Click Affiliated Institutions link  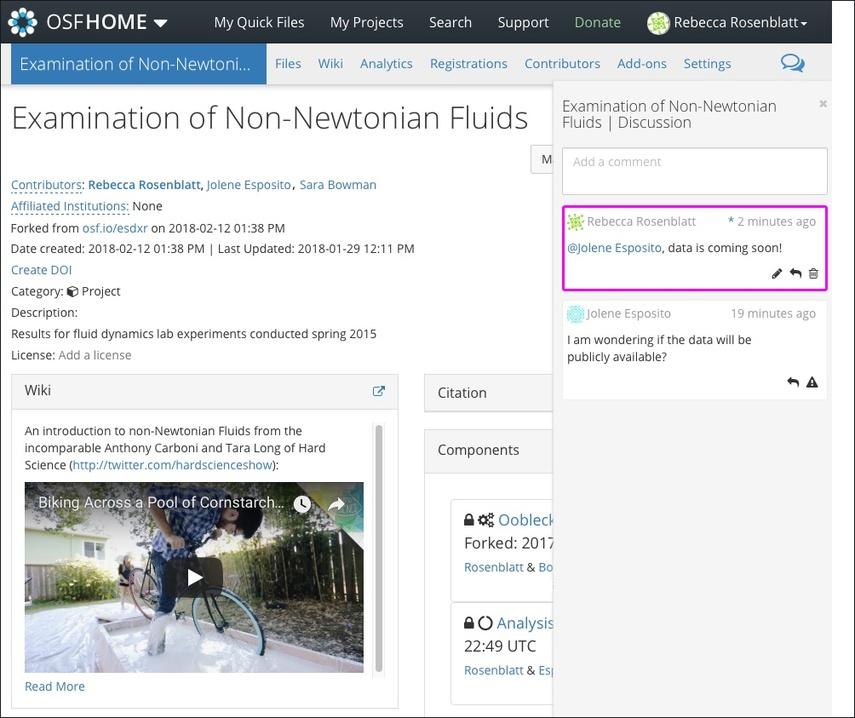(69, 206)
